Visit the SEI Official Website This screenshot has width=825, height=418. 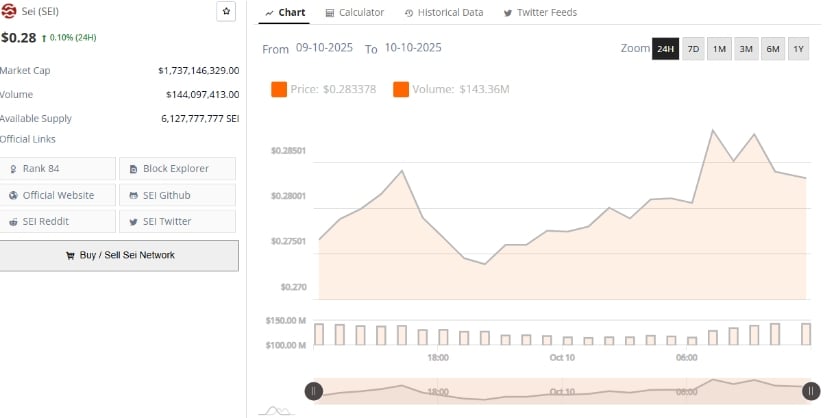click(58, 195)
